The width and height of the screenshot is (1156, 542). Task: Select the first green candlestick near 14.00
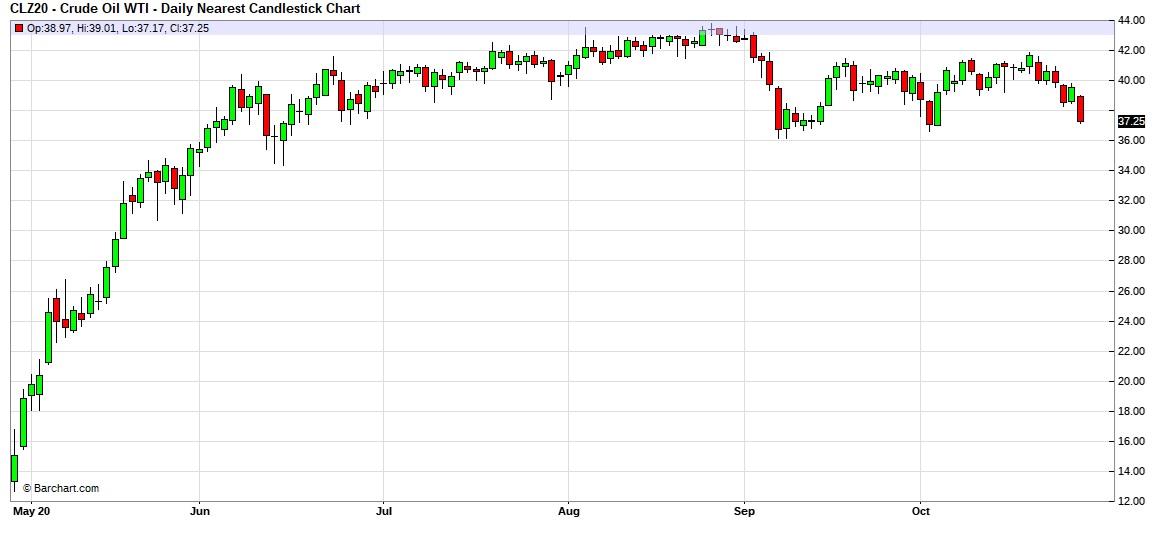point(14,466)
